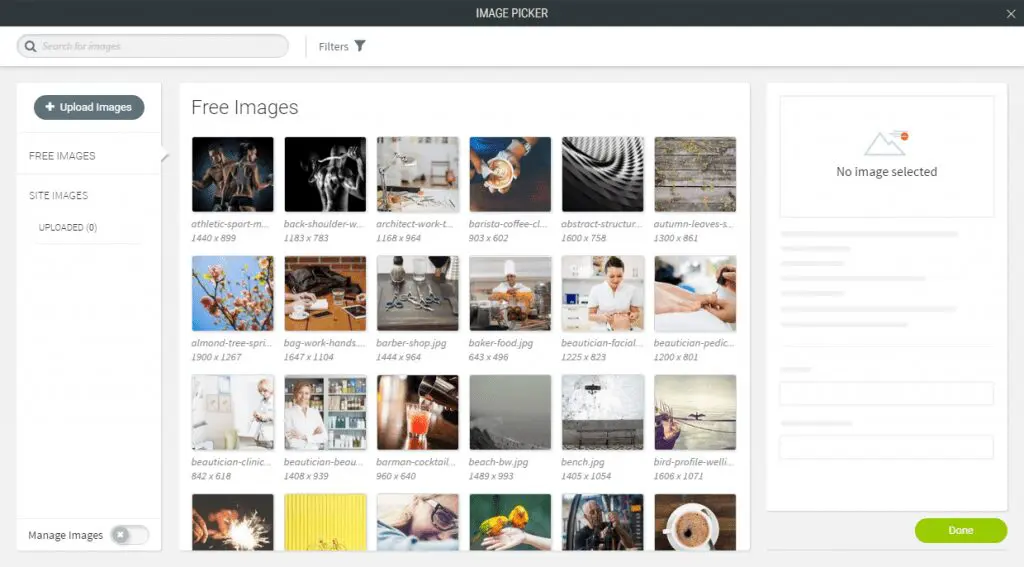1024x567 pixels.
Task: Click the Filters label
Action: tap(333, 46)
